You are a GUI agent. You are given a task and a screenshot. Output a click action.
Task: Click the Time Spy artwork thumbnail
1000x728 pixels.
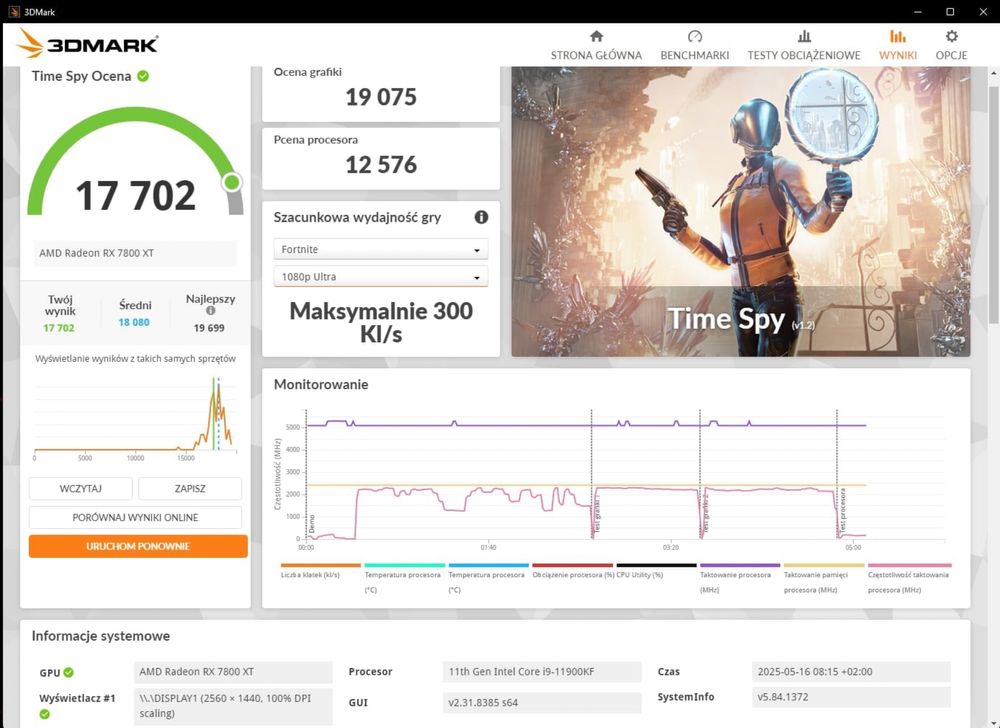[740, 212]
